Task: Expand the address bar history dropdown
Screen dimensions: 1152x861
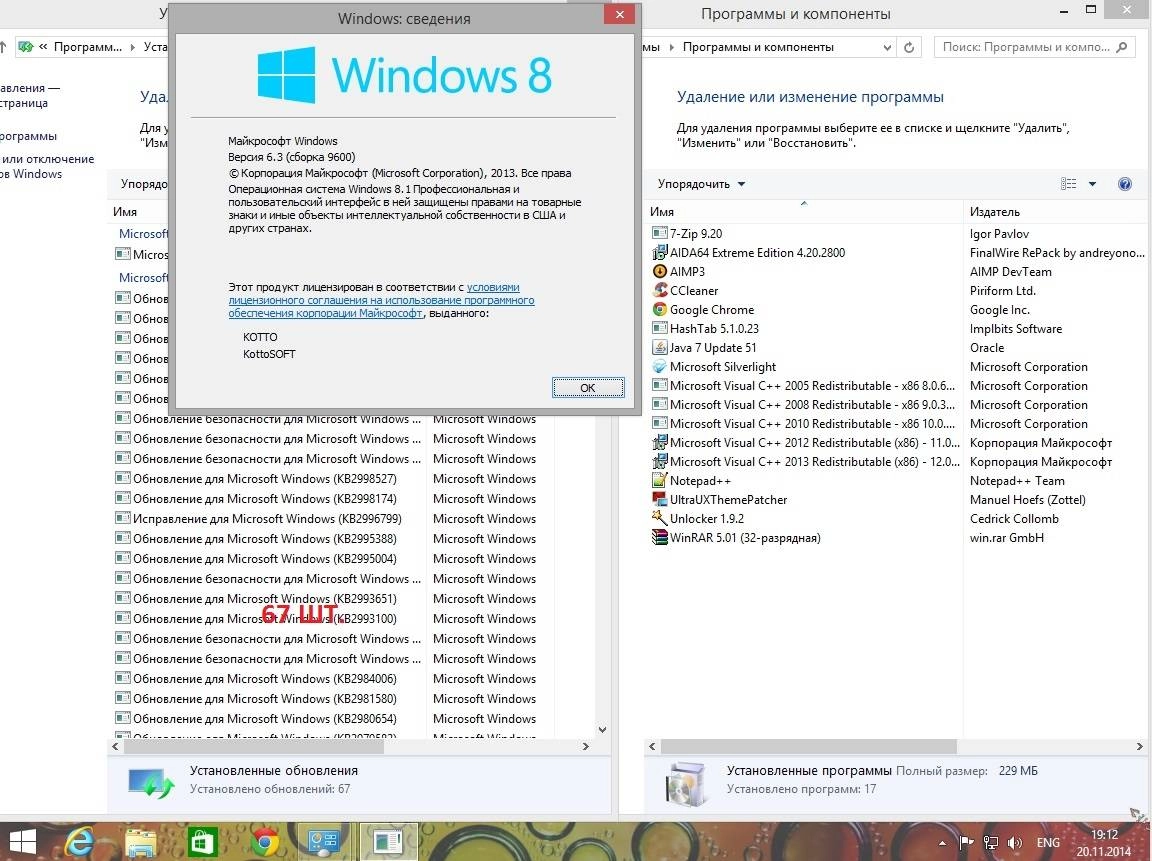Action: pyautogui.click(x=887, y=47)
